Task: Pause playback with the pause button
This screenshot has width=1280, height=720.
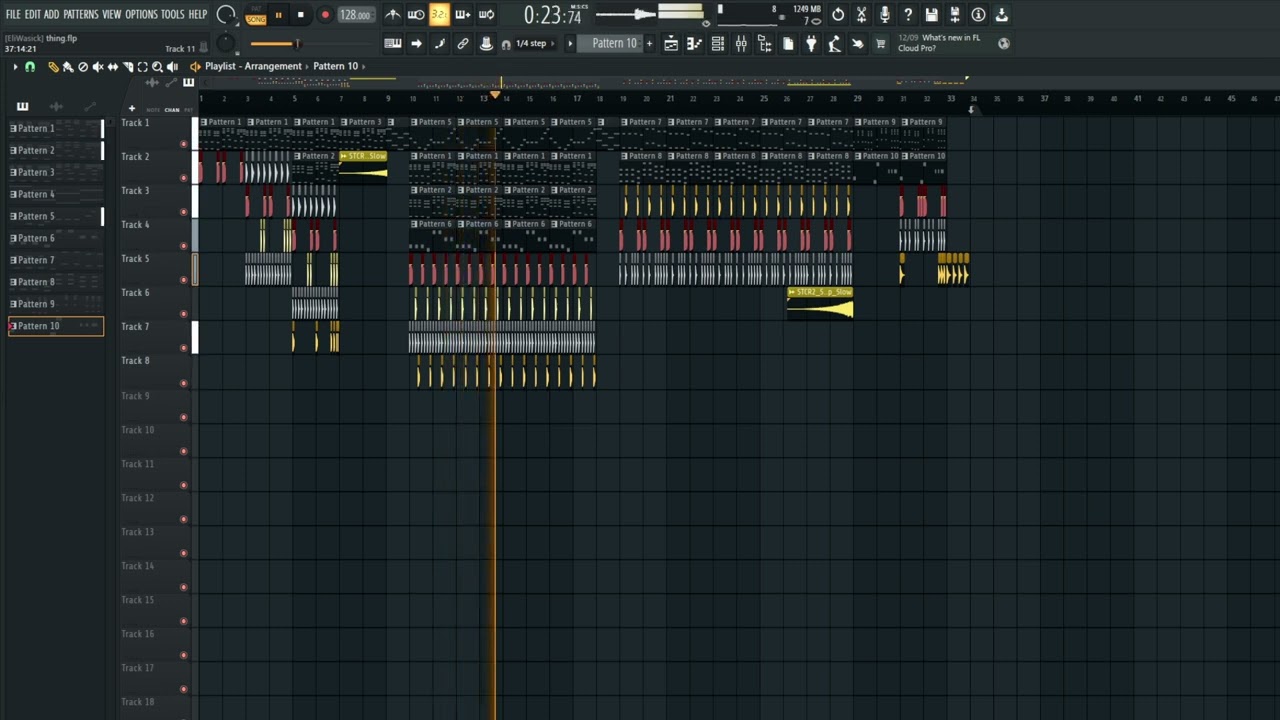Action: [x=277, y=15]
